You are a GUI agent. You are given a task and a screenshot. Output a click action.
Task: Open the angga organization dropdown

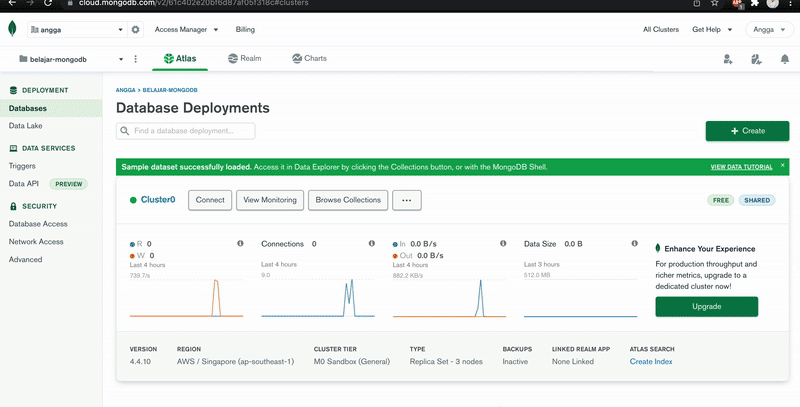pyautogui.click(x=78, y=30)
